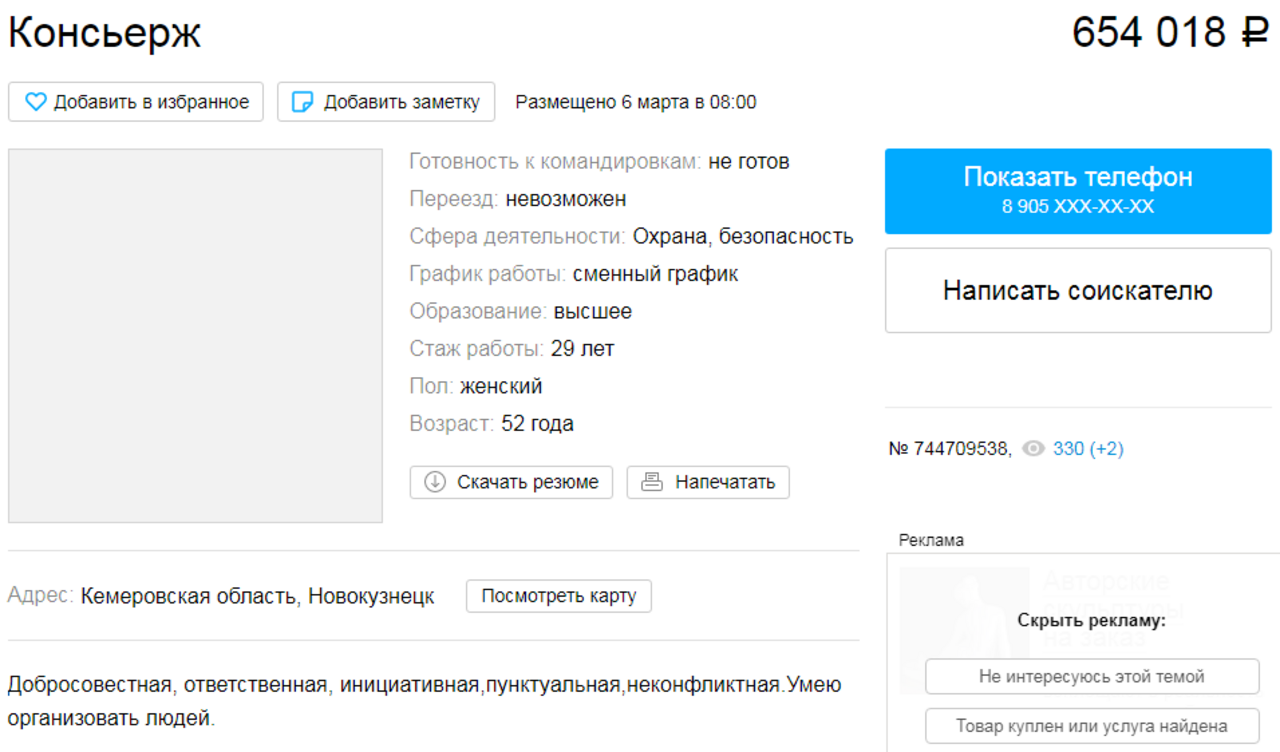1280x752 pixels.
Task: Click the printer icon
Action: pyautogui.click(x=652, y=482)
